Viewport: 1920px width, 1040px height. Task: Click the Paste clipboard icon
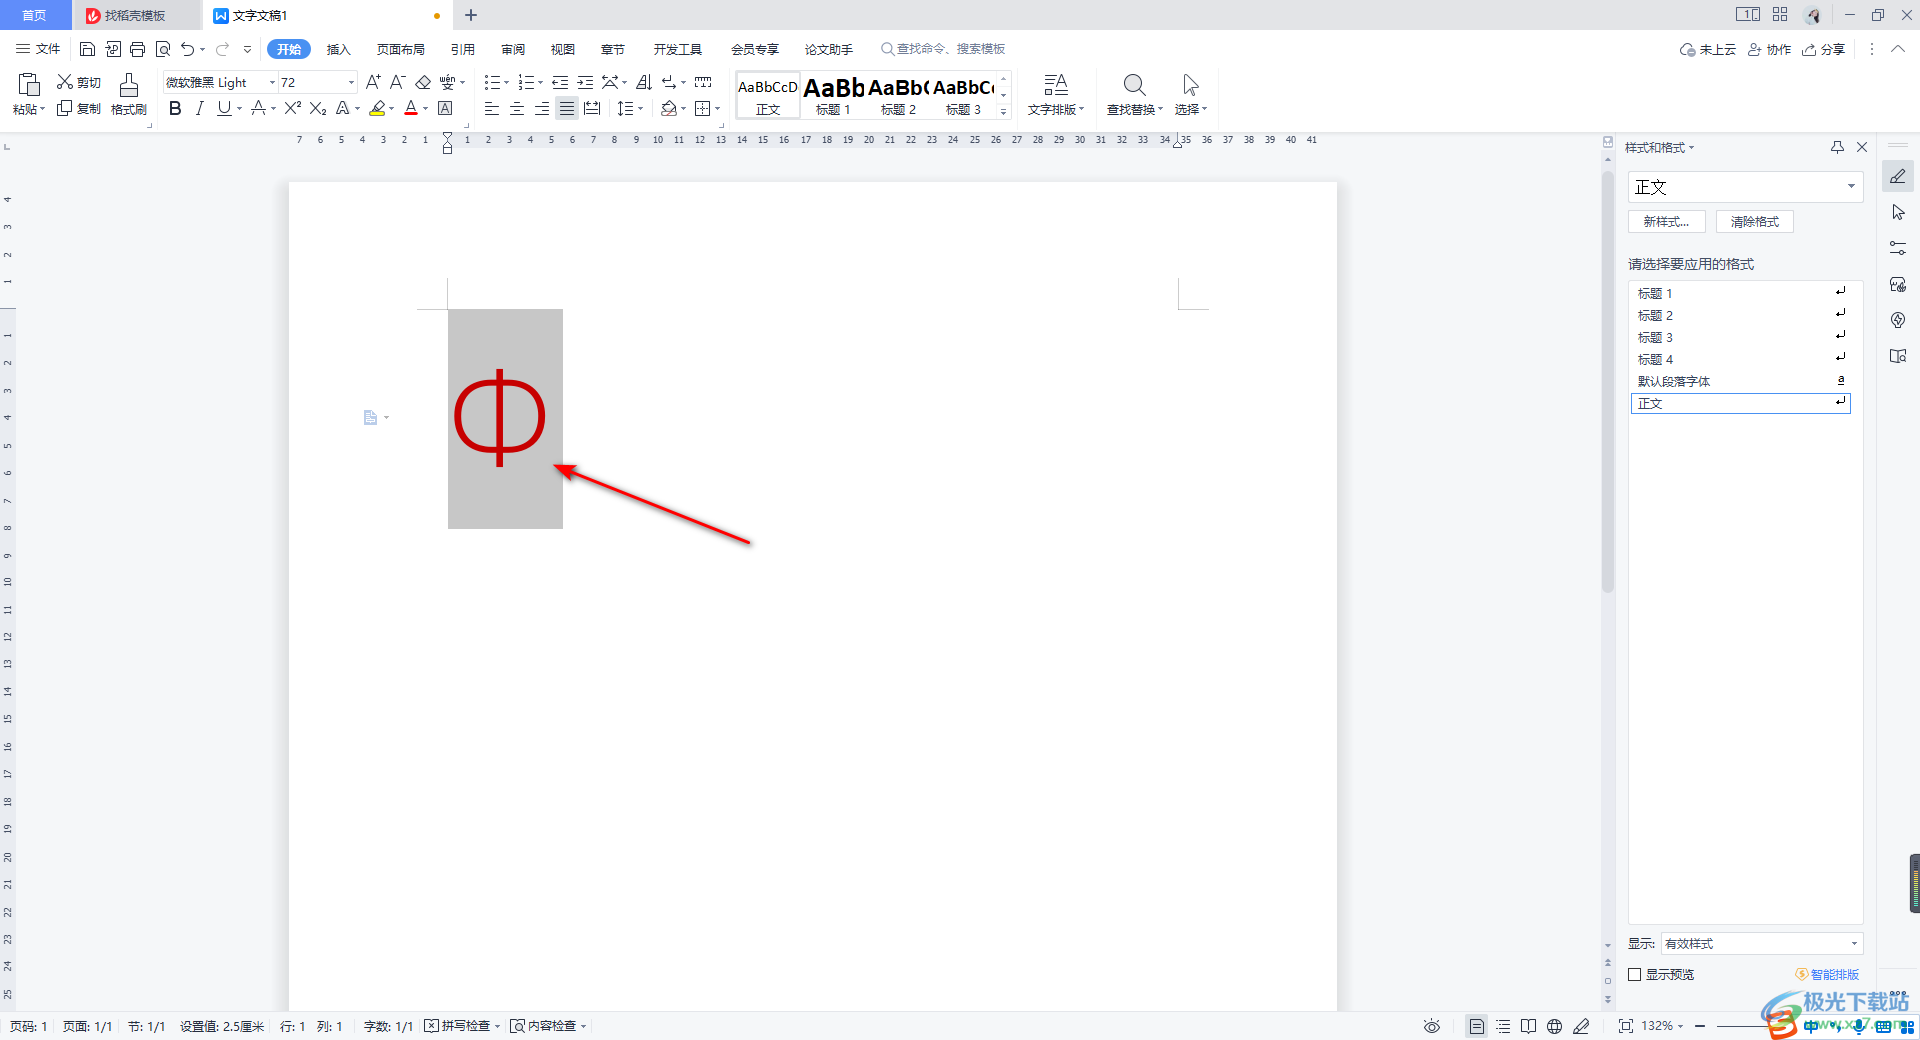pos(29,84)
